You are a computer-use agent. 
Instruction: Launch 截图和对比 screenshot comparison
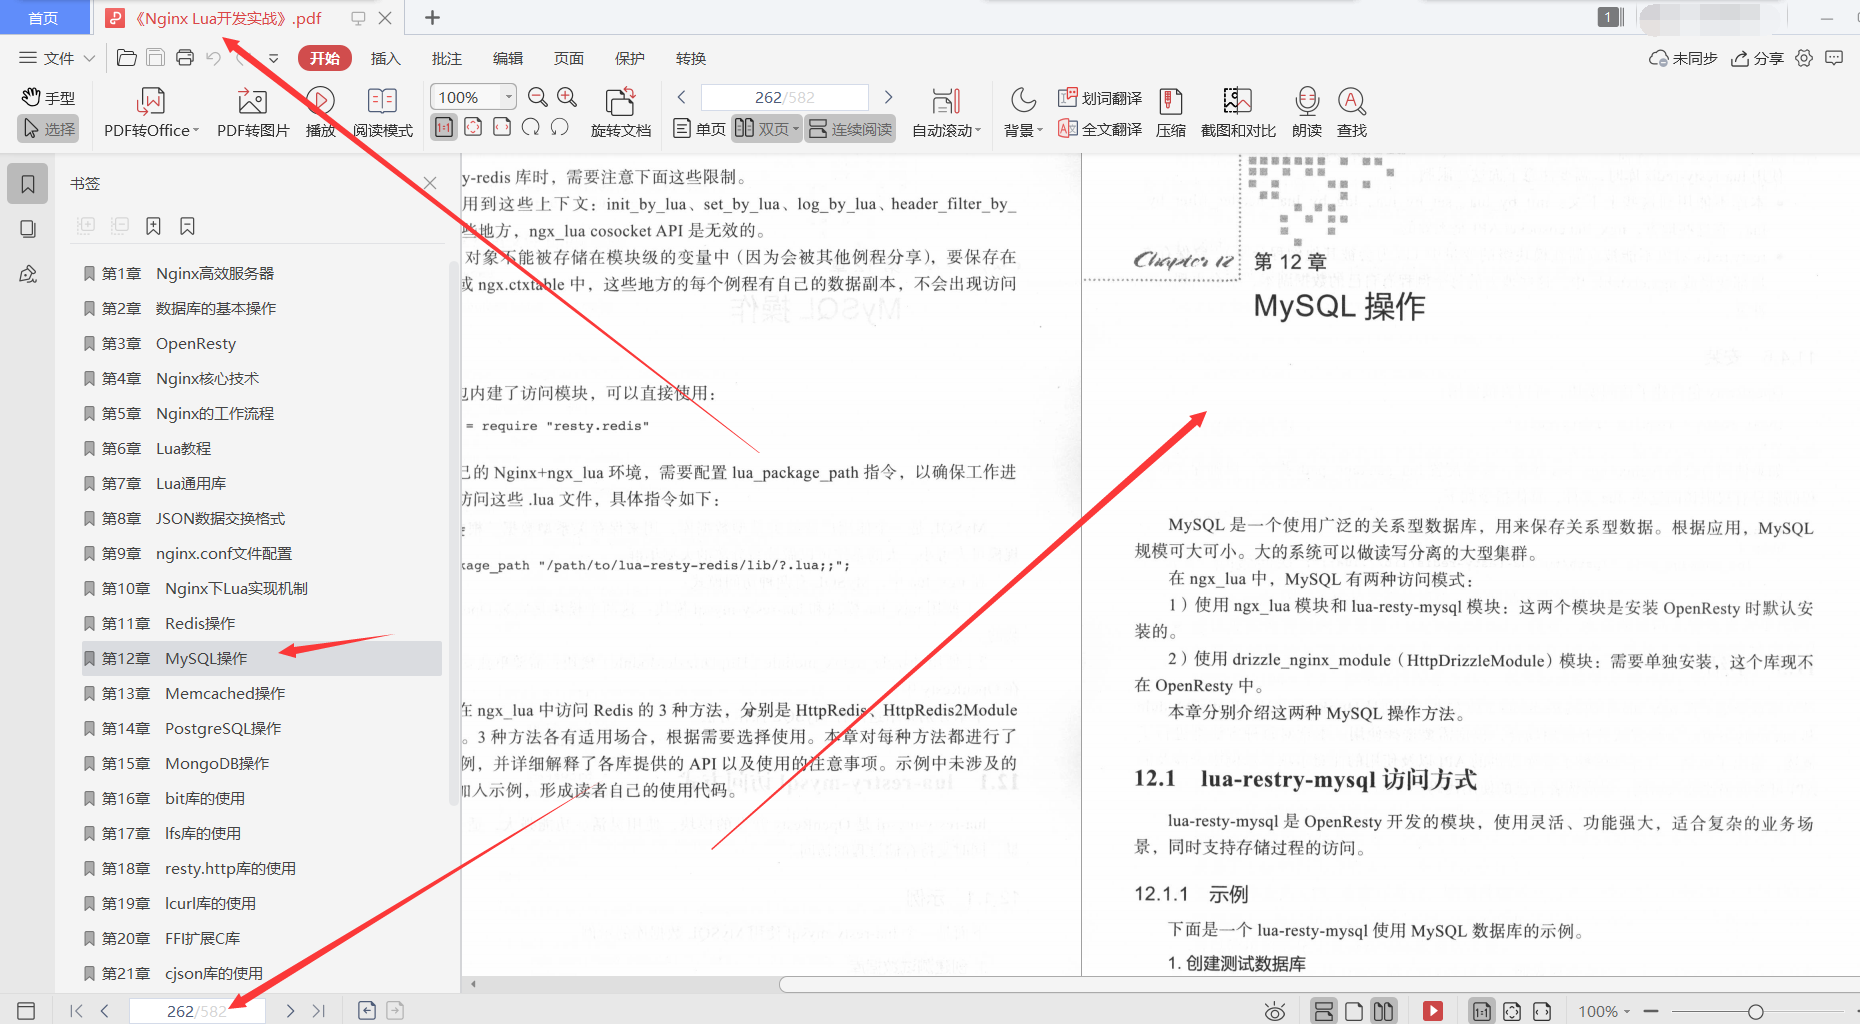[1237, 112]
